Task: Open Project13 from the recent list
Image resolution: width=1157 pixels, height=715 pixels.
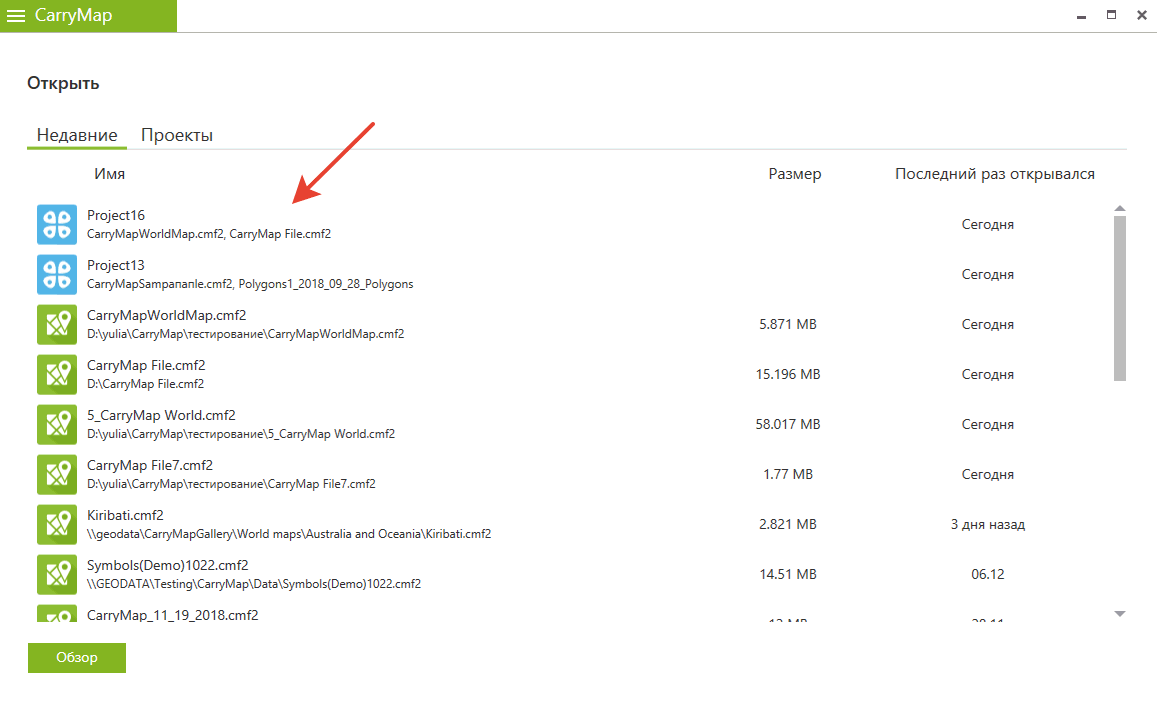Action: click(x=116, y=266)
